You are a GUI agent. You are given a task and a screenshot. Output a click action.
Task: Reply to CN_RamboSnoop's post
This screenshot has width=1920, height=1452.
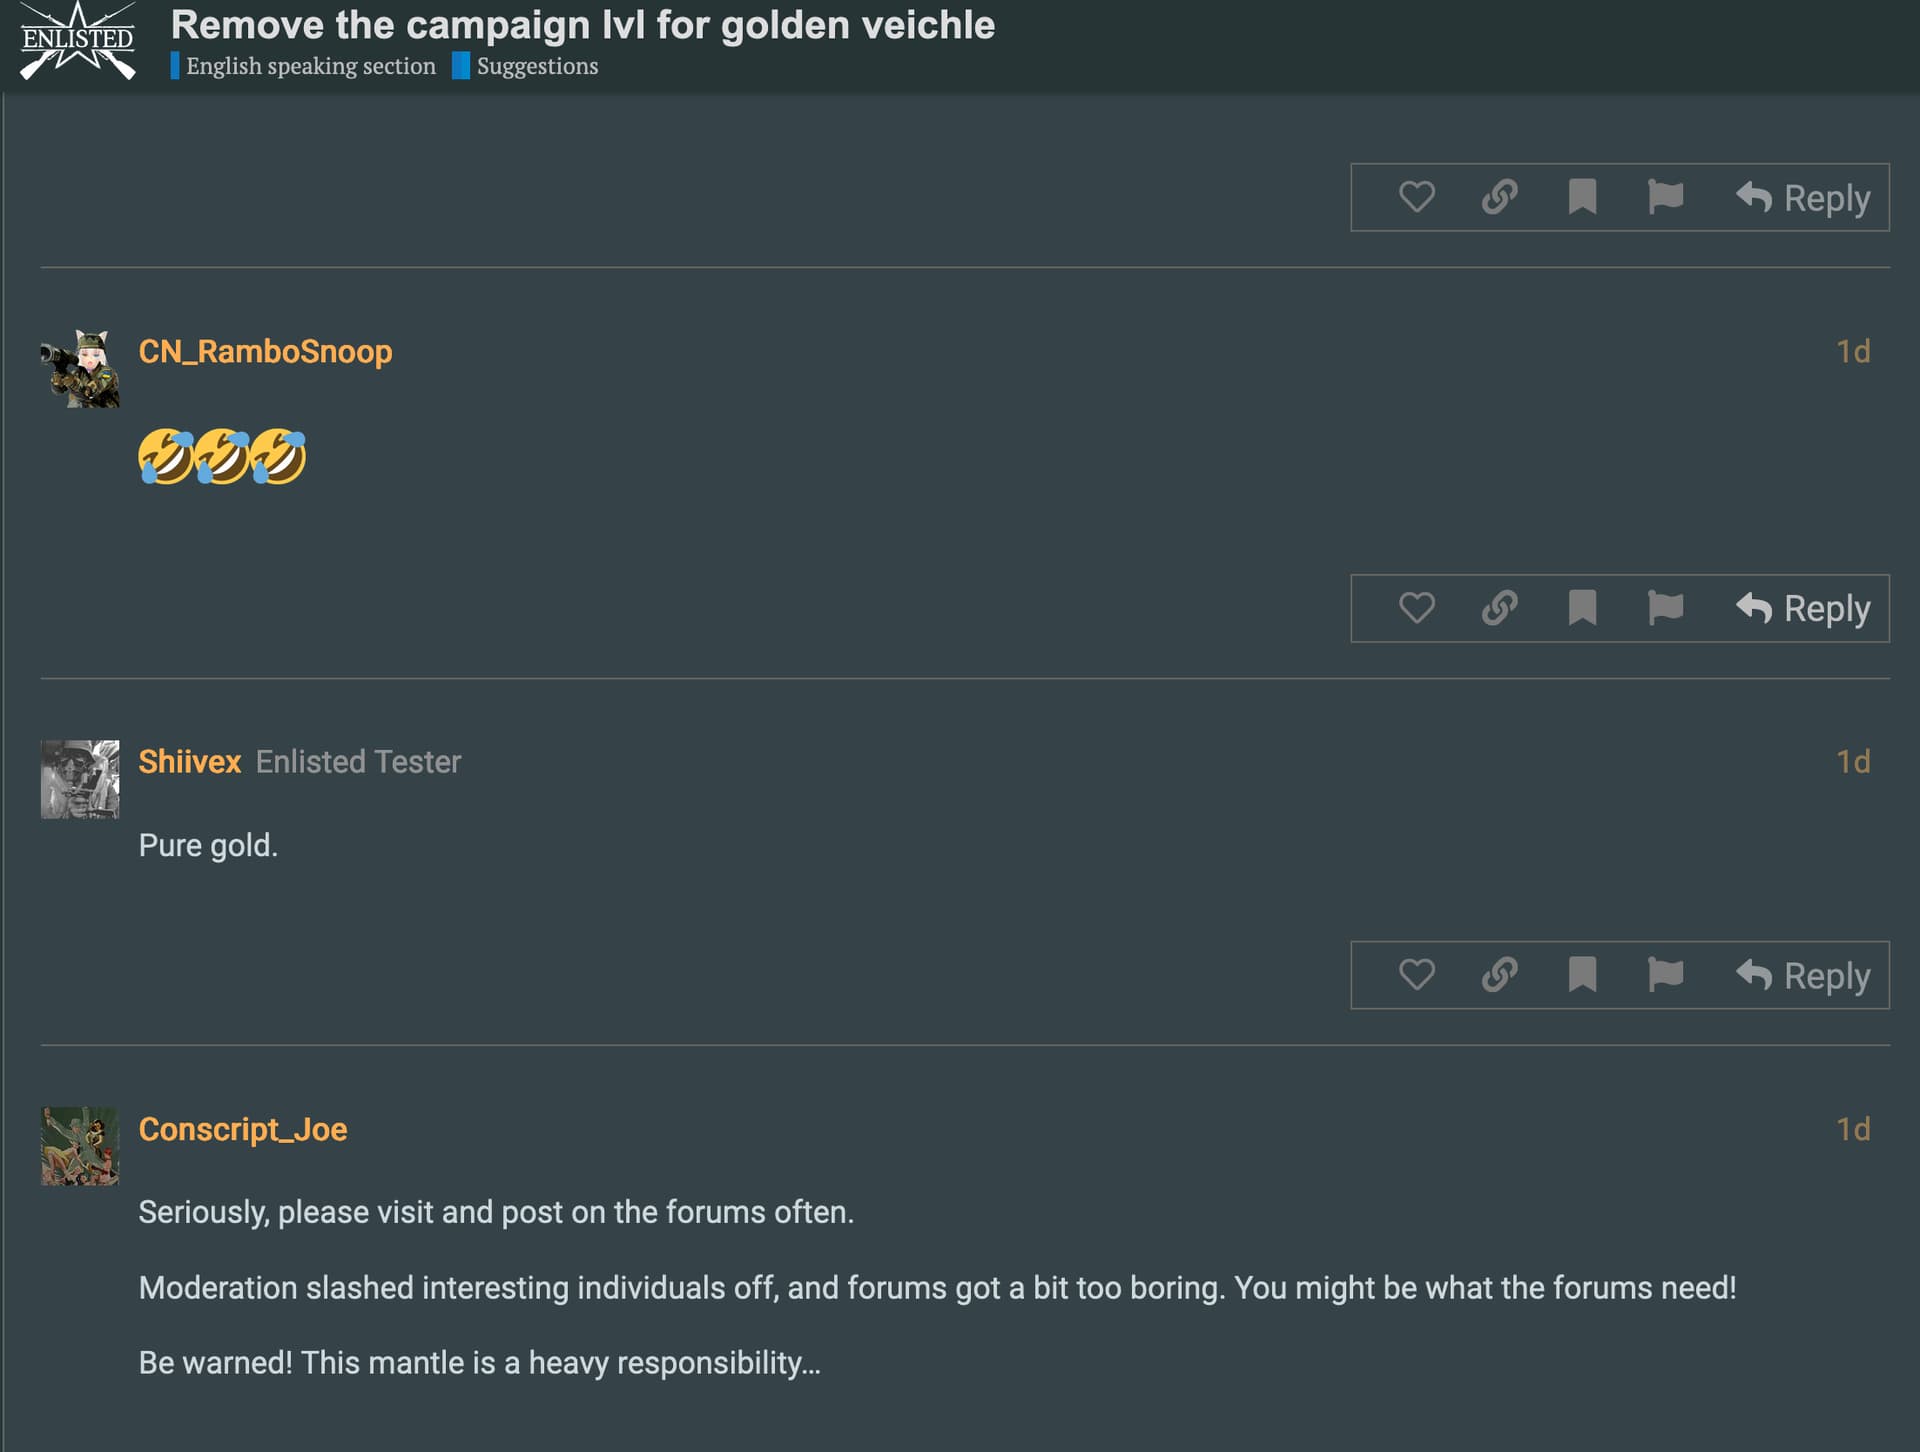pyautogui.click(x=1803, y=608)
